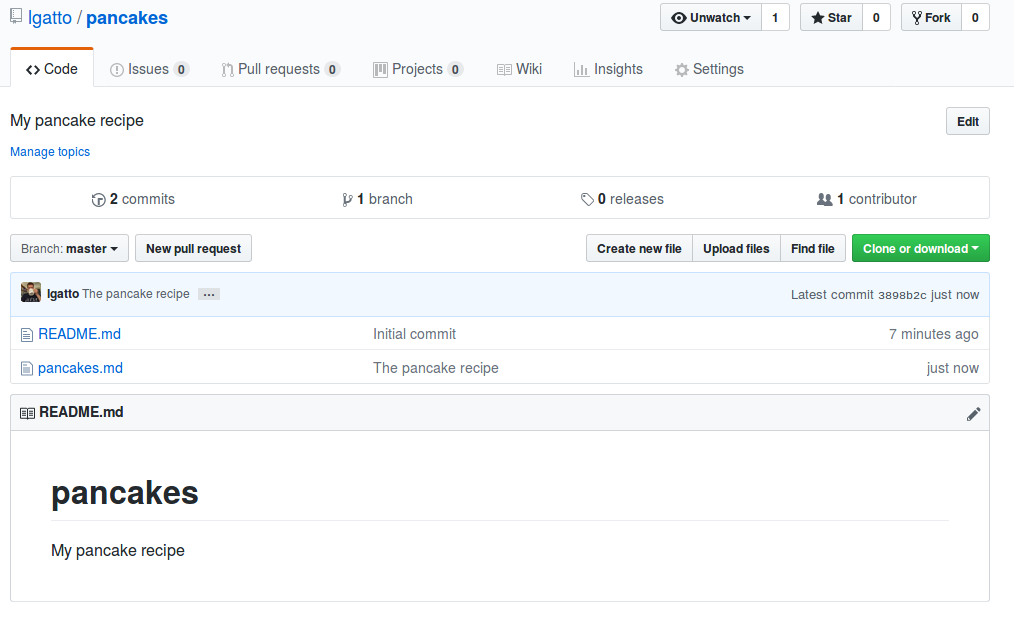Open the Clone or download dropdown
The image size is (1014, 619).
(920, 248)
